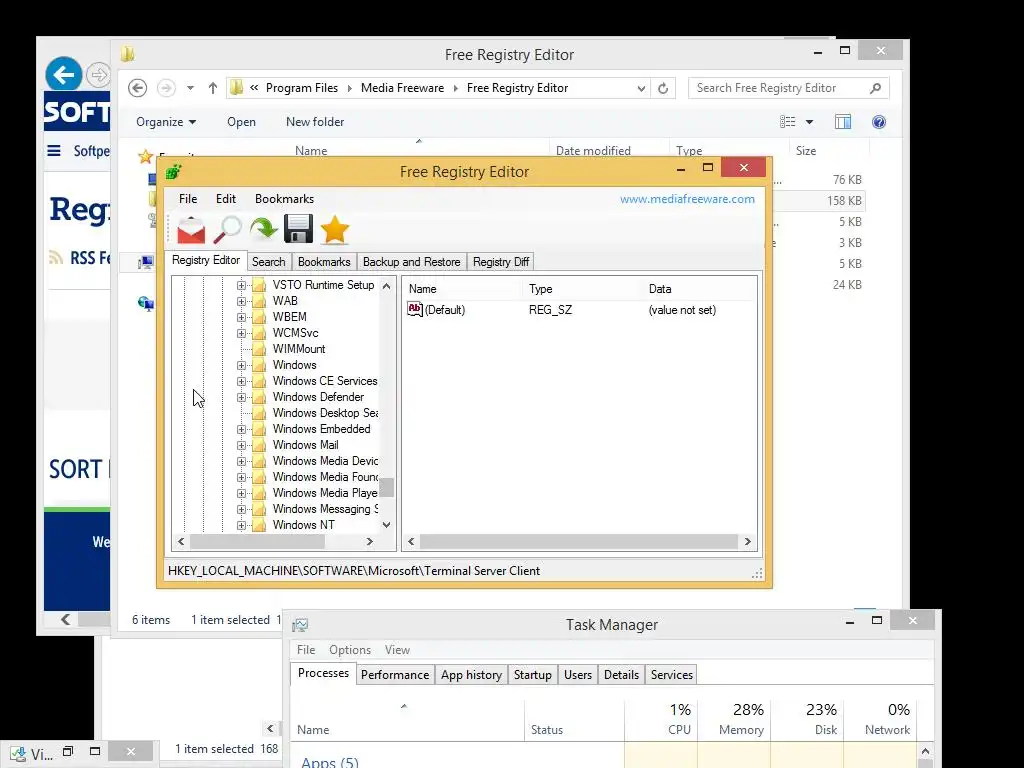
Task: Click the yellow star bookmark icon
Action: pos(334,230)
